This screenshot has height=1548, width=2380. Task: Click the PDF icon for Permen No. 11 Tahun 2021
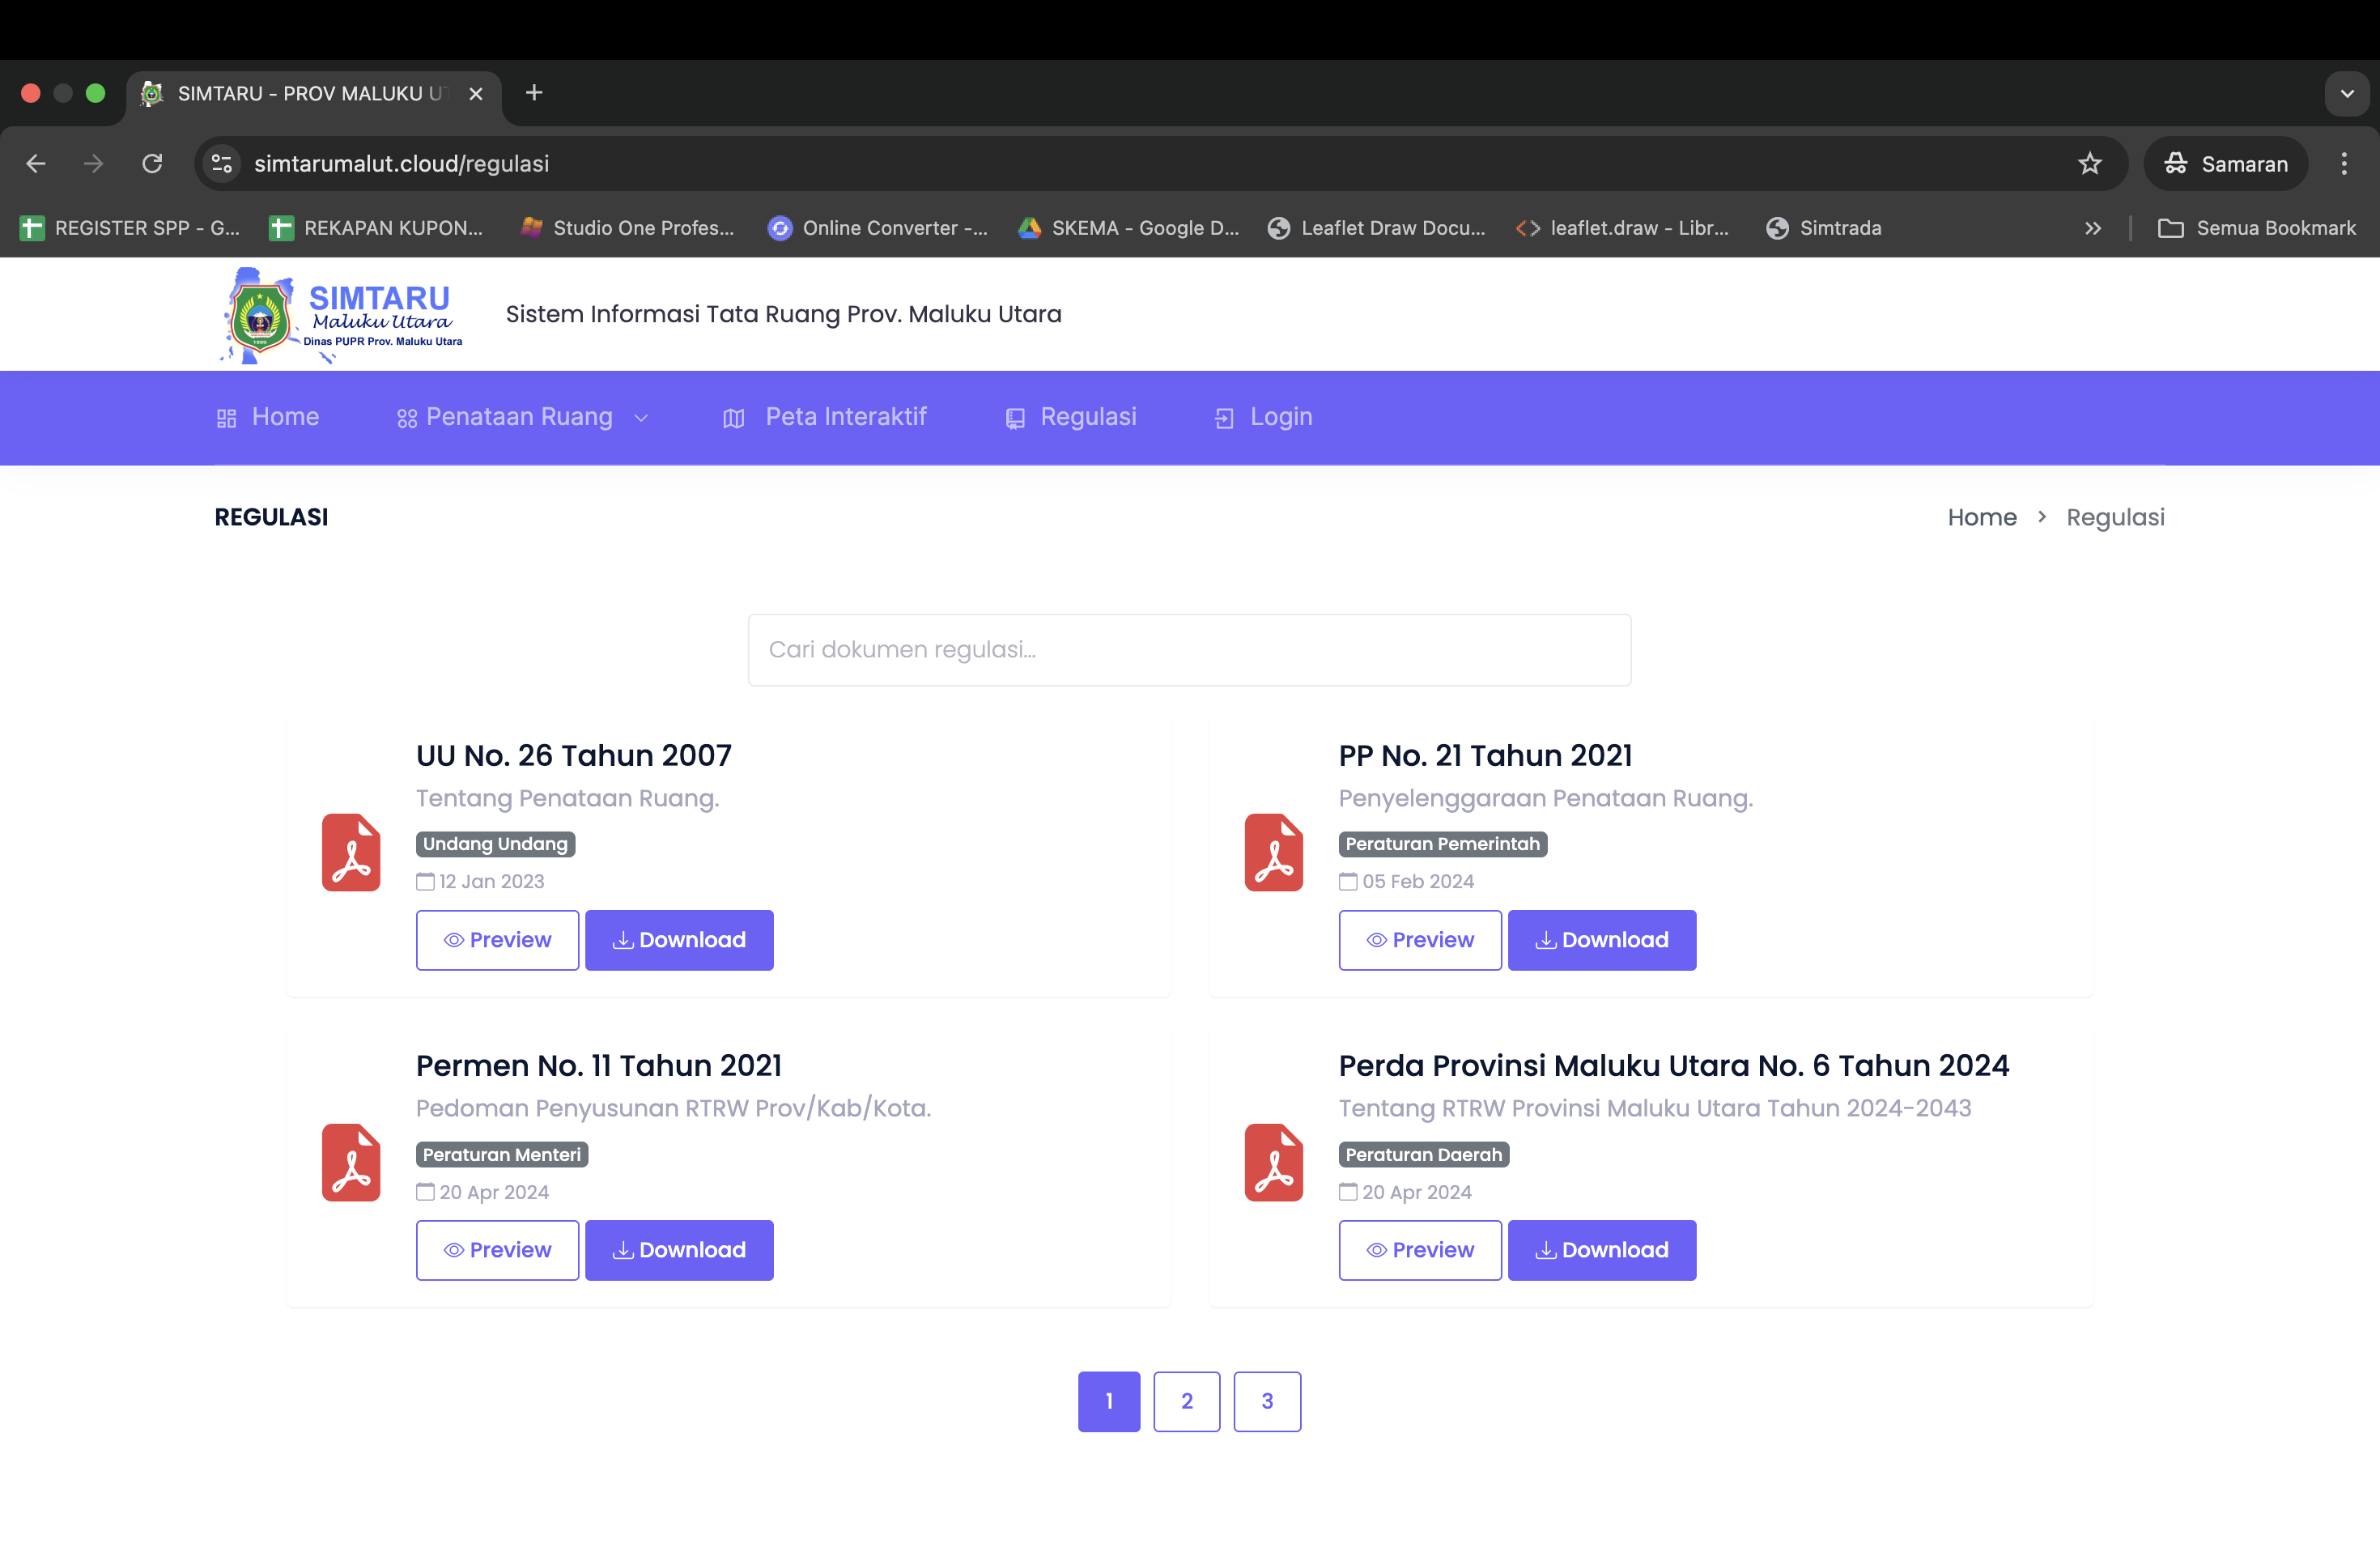point(351,1162)
